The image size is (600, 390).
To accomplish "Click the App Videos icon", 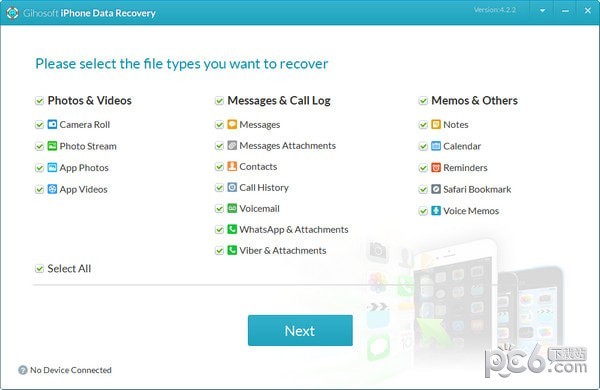I will tap(52, 189).
